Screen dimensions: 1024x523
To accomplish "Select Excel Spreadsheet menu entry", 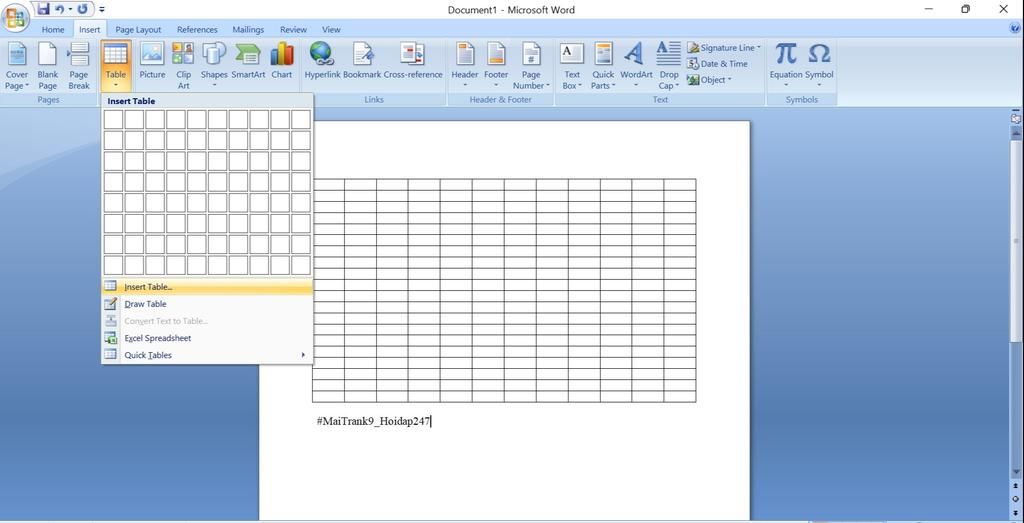I will tap(208, 338).
